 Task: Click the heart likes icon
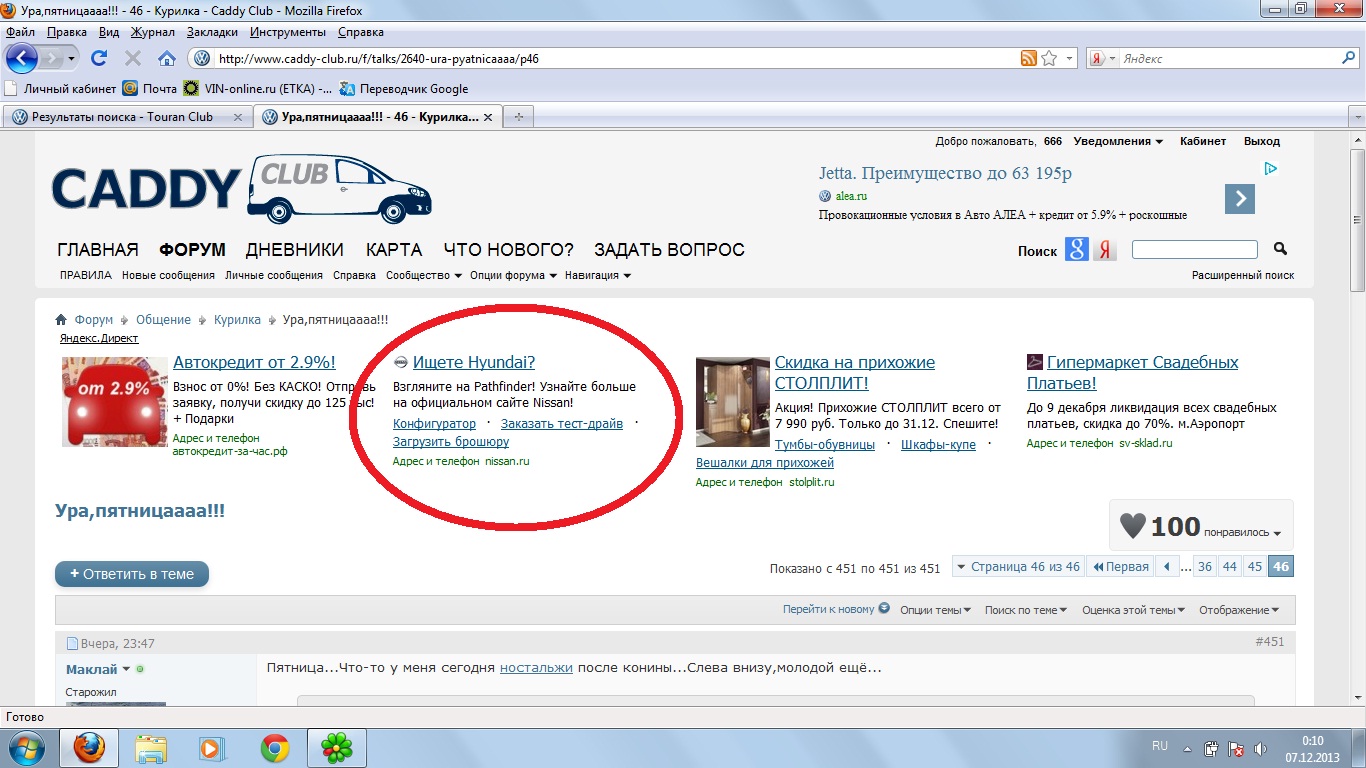(x=1132, y=525)
